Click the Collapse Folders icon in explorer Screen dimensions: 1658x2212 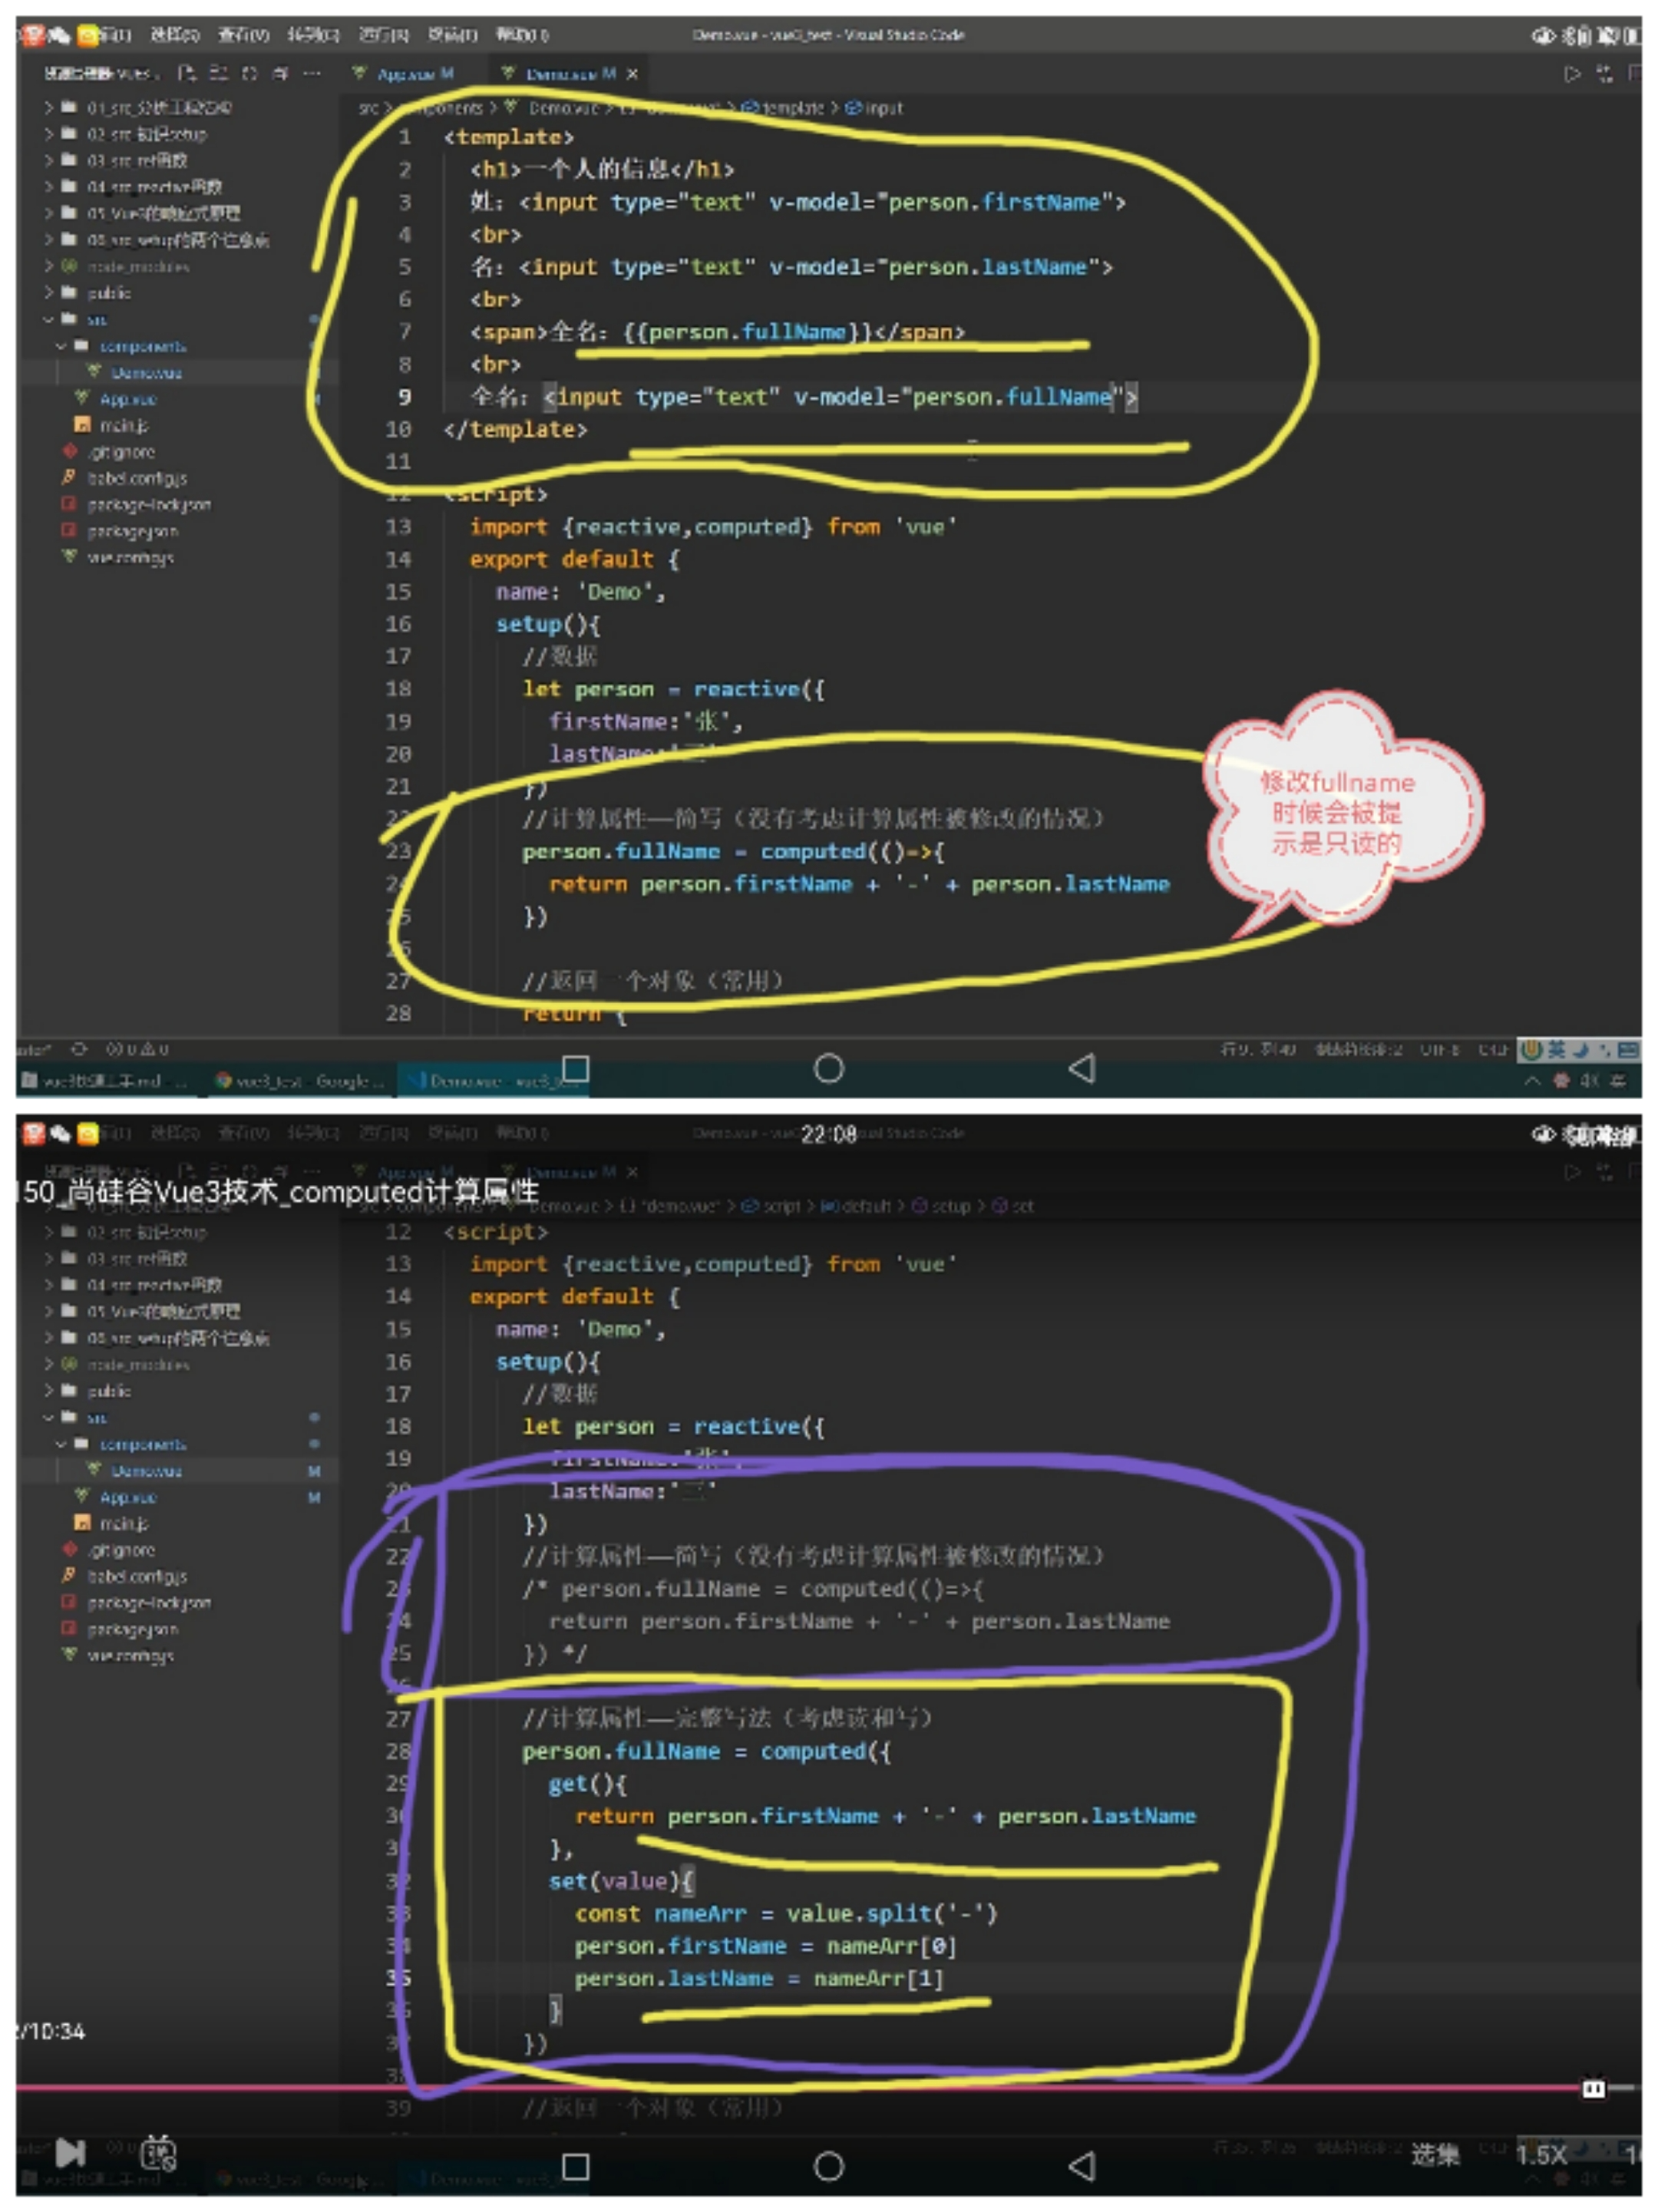(x=281, y=73)
